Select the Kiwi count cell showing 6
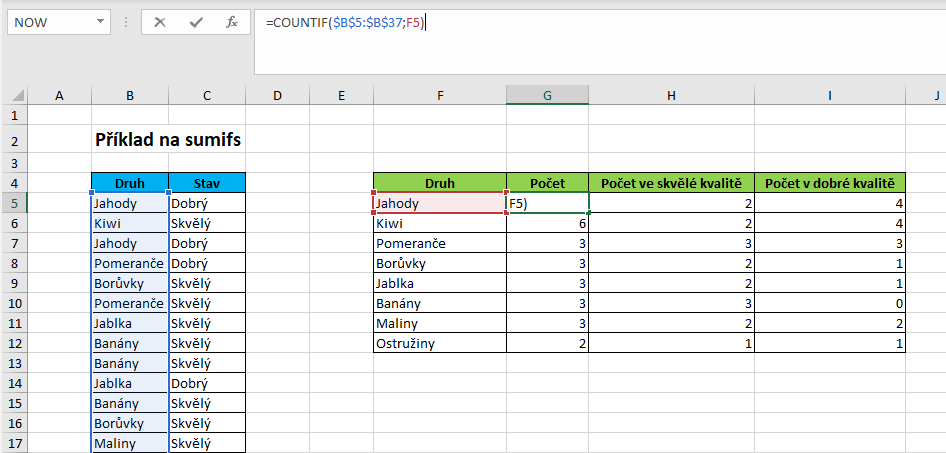Image resolution: width=946 pixels, height=453 pixels. click(547, 224)
